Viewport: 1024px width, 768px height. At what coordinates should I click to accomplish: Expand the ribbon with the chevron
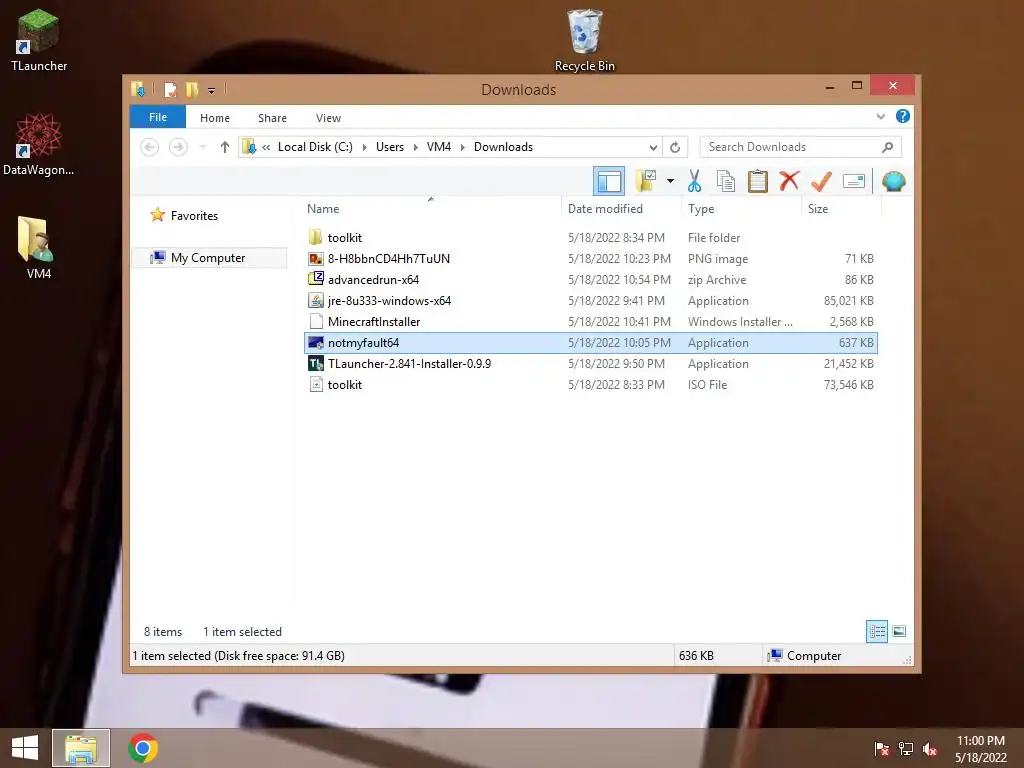point(880,116)
